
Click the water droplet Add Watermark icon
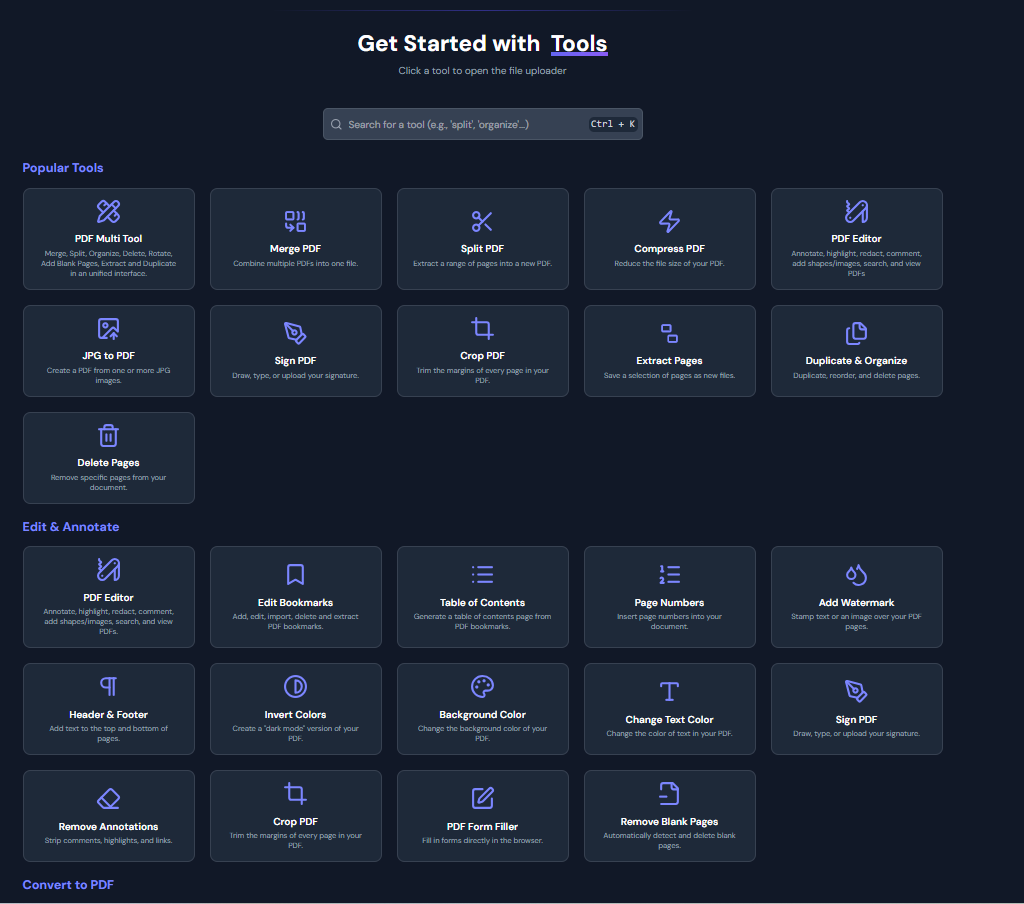856,574
